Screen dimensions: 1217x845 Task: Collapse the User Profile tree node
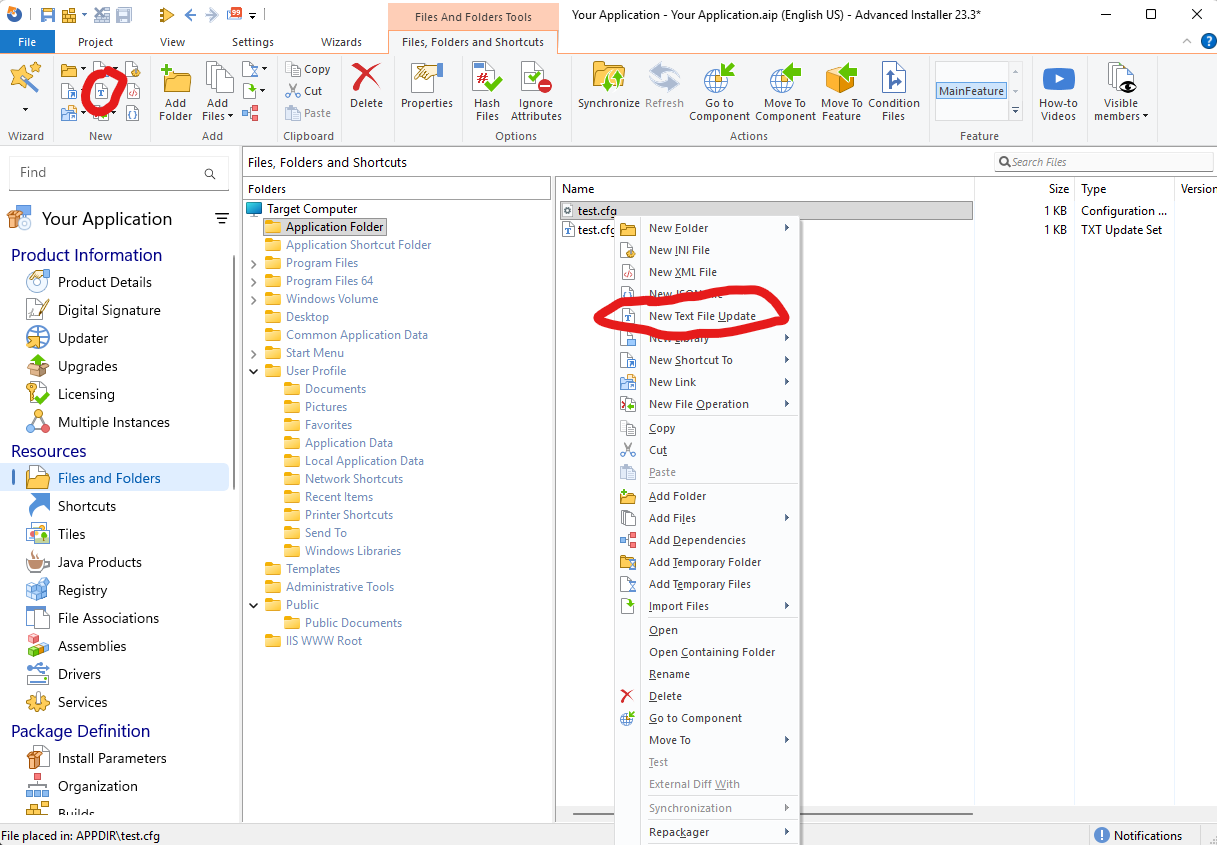click(253, 370)
